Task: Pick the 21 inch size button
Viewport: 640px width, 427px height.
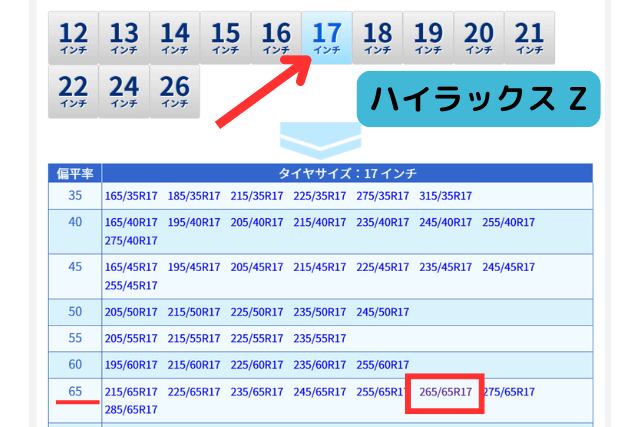Action: [x=529, y=38]
